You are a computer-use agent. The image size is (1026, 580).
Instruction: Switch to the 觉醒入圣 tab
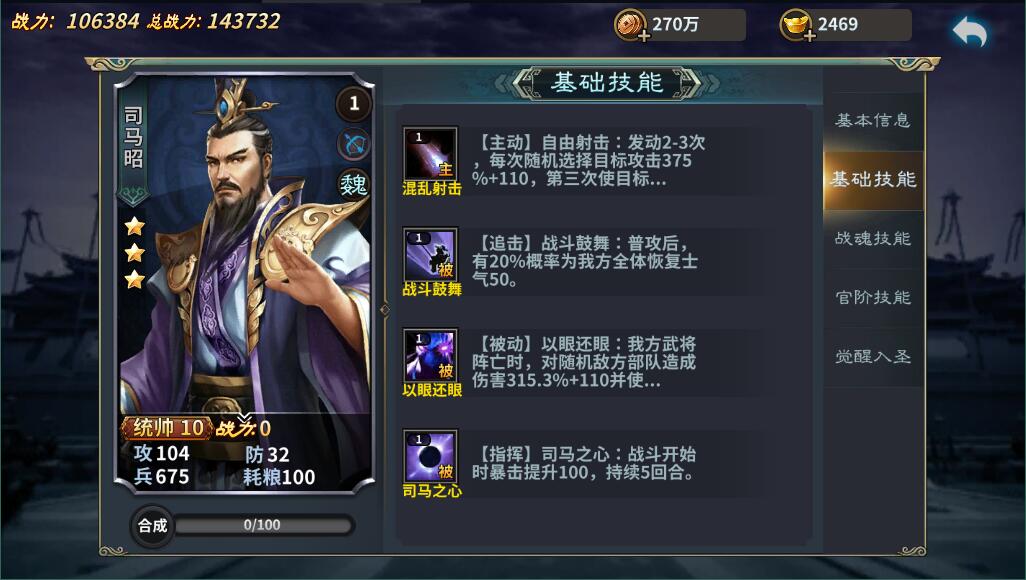(x=873, y=357)
